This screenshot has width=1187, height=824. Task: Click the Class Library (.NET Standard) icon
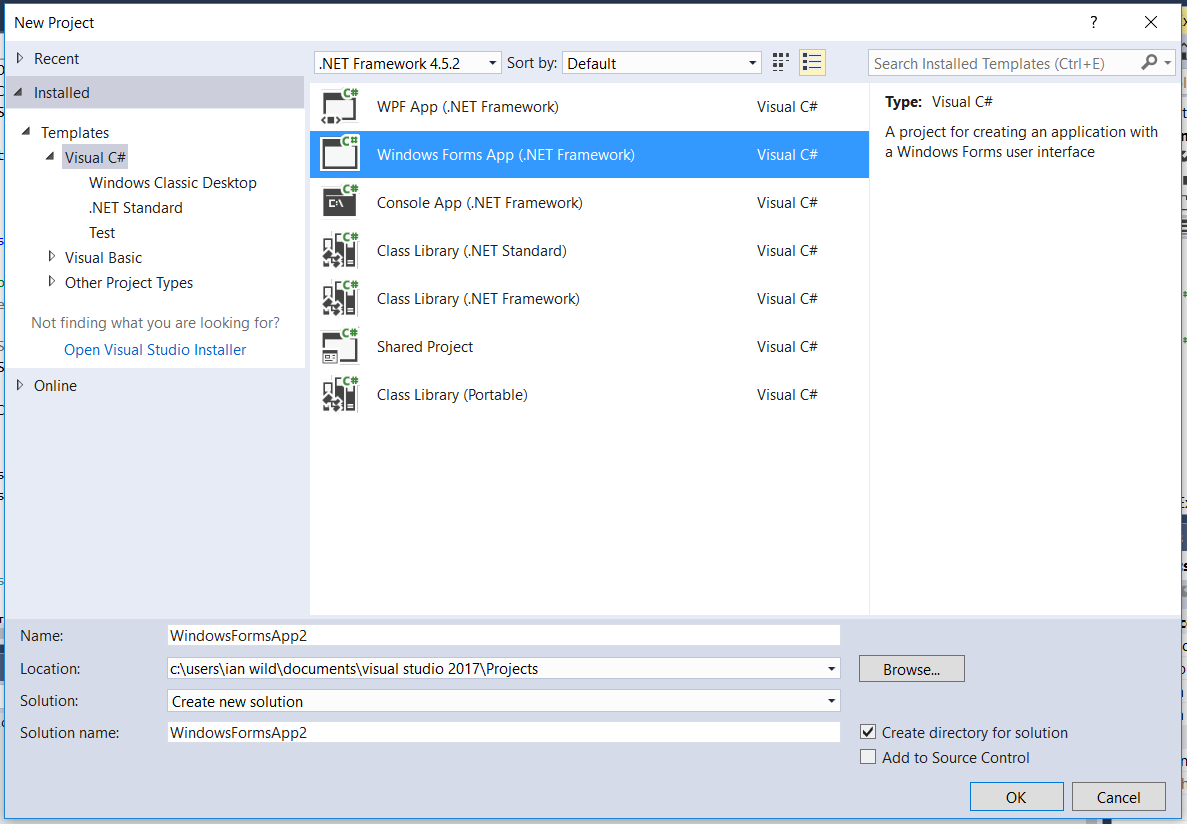tap(340, 251)
